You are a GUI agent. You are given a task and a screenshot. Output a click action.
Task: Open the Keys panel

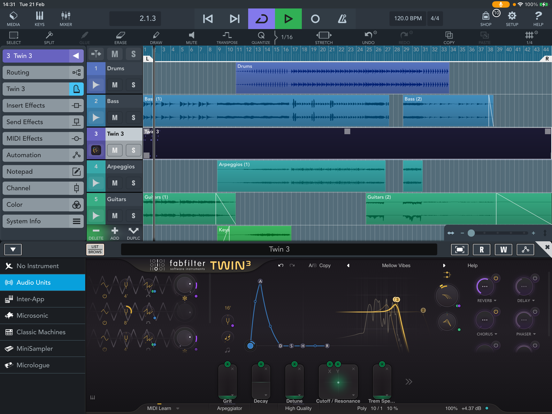(39, 19)
